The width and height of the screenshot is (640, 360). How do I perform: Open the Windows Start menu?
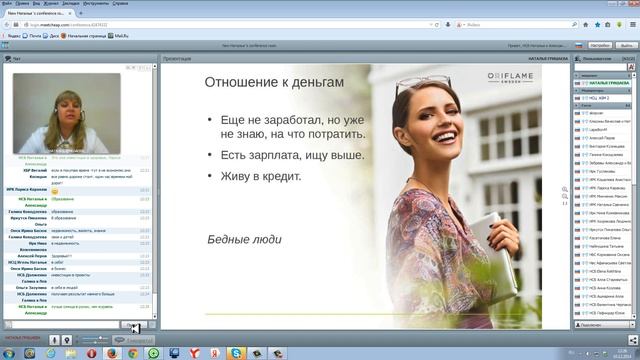point(8,353)
